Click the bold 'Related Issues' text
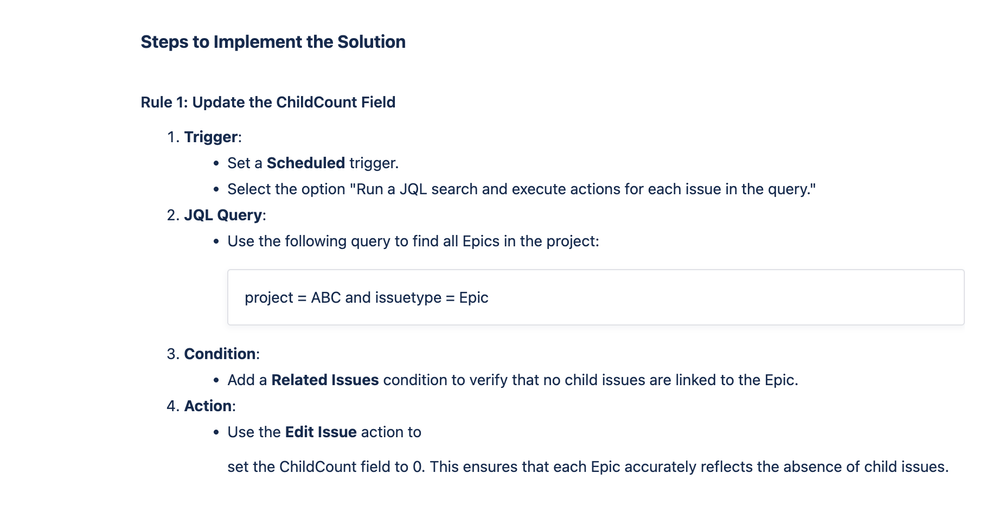 point(325,380)
